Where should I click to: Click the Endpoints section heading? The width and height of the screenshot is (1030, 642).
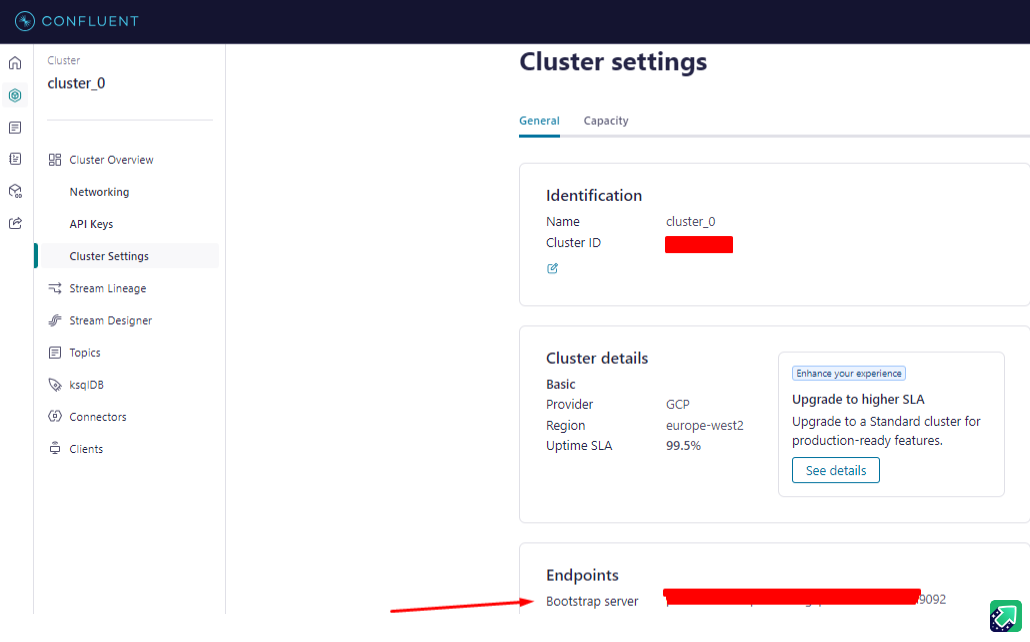(x=582, y=575)
